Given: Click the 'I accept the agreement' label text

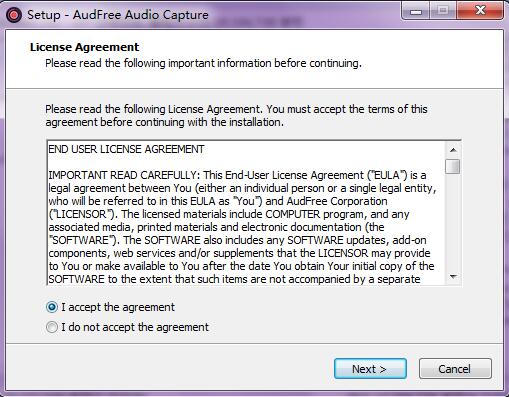Looking at the screenshot, I should 118,307.
